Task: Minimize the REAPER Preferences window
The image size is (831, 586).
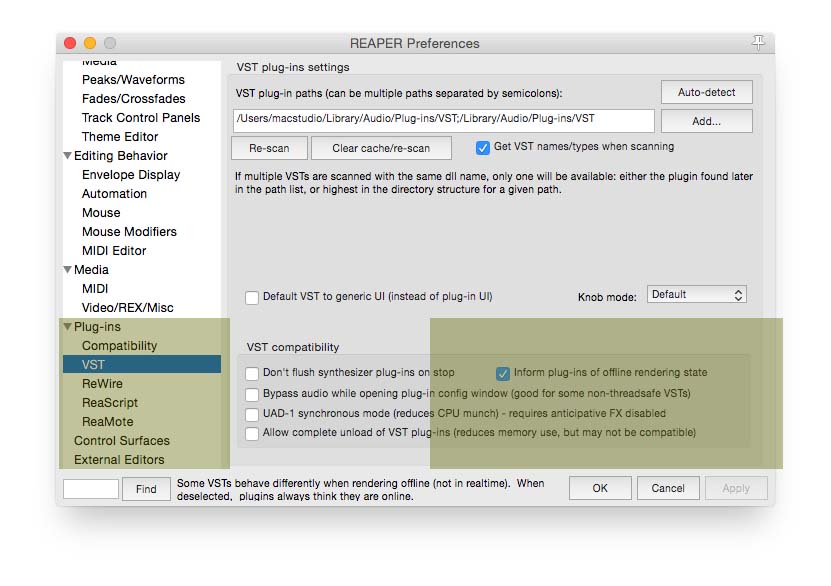Action: [90, 43]
